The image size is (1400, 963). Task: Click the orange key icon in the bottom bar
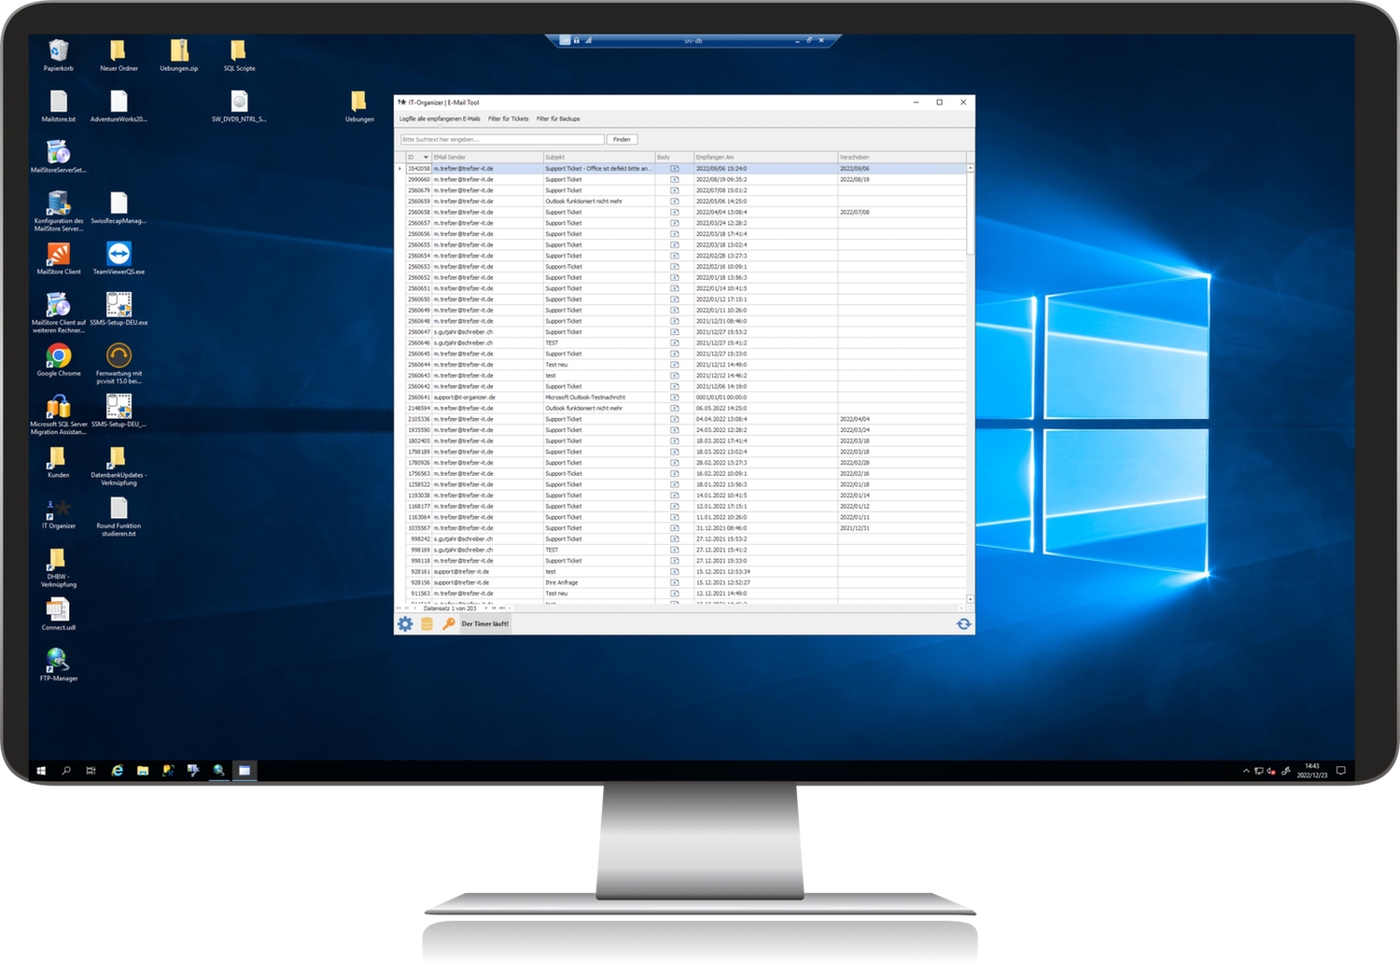(x=449, y=624)
